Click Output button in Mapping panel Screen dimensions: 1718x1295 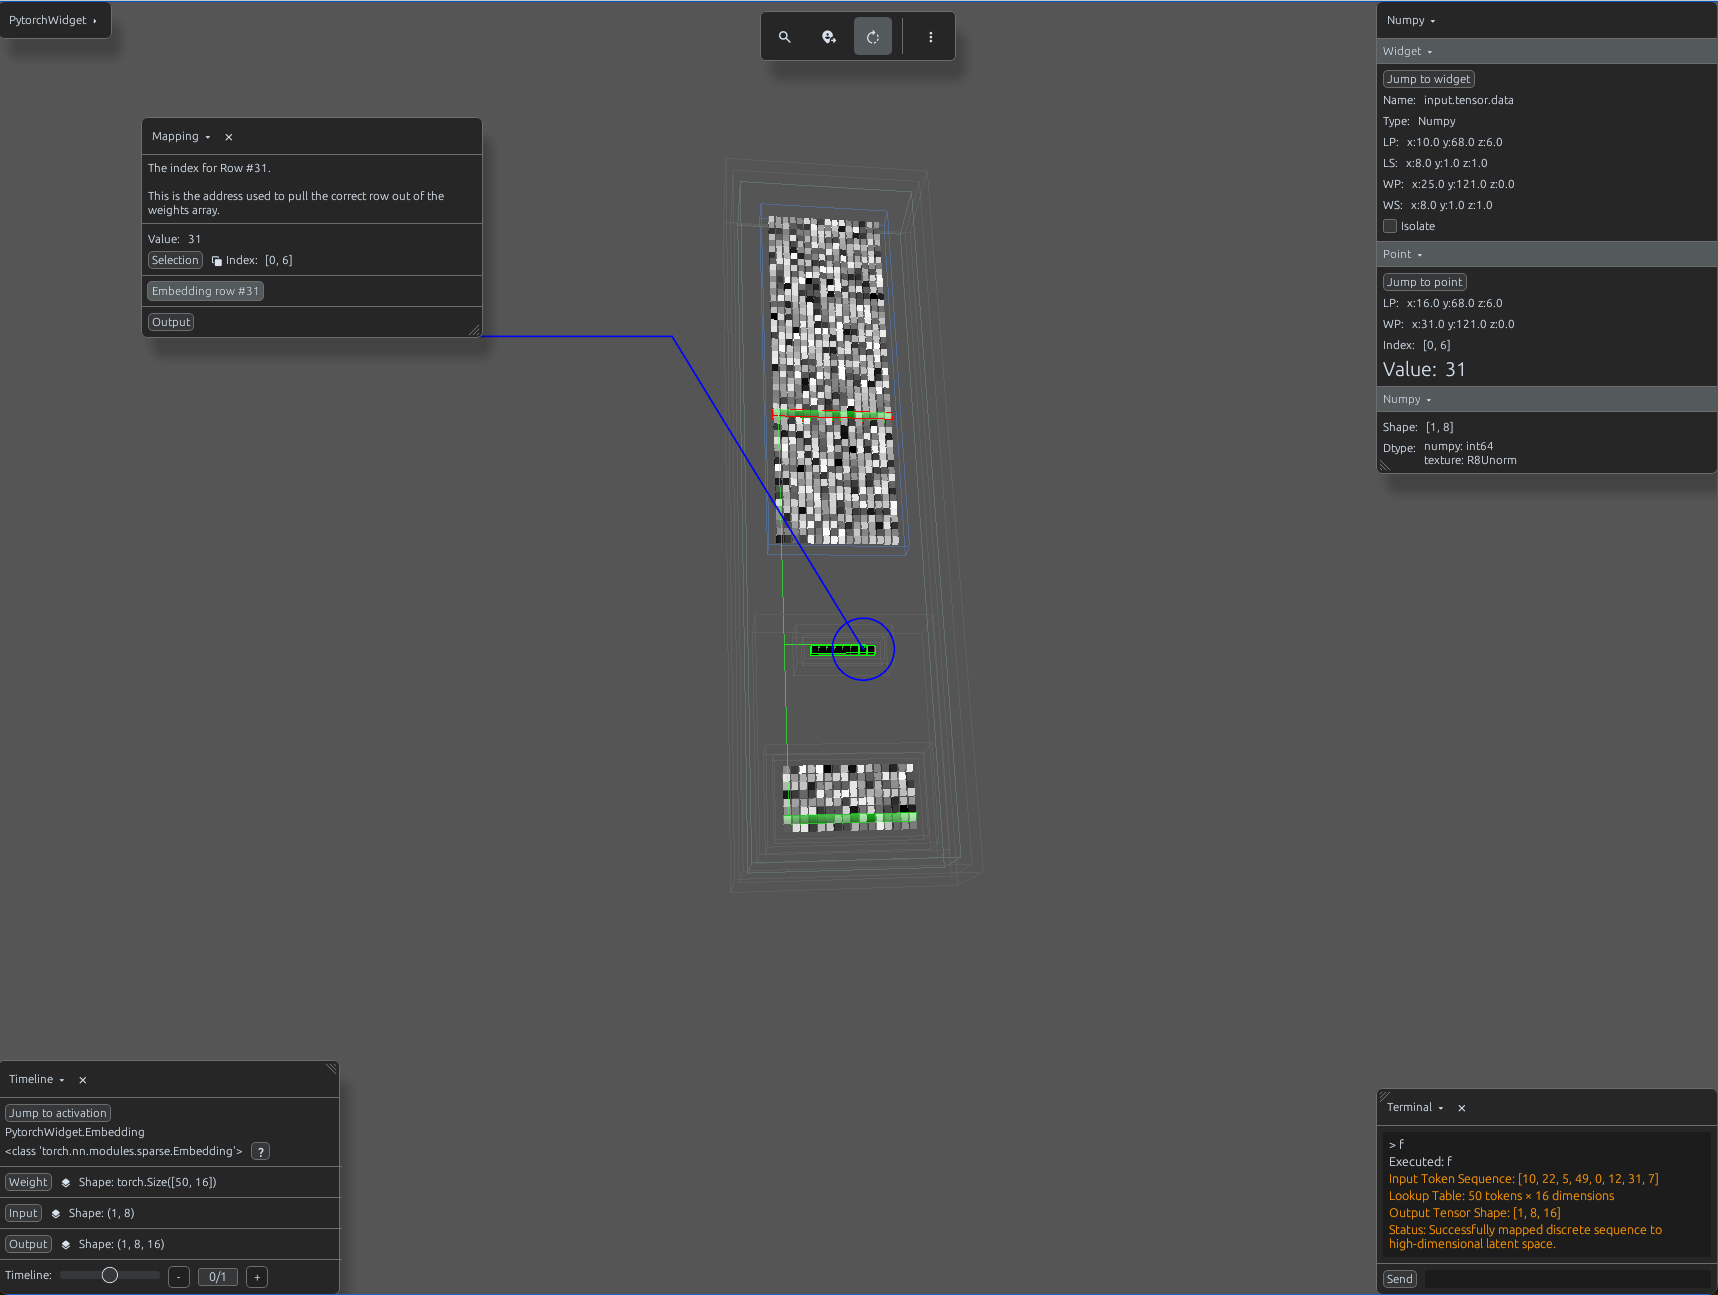(171, 322)
